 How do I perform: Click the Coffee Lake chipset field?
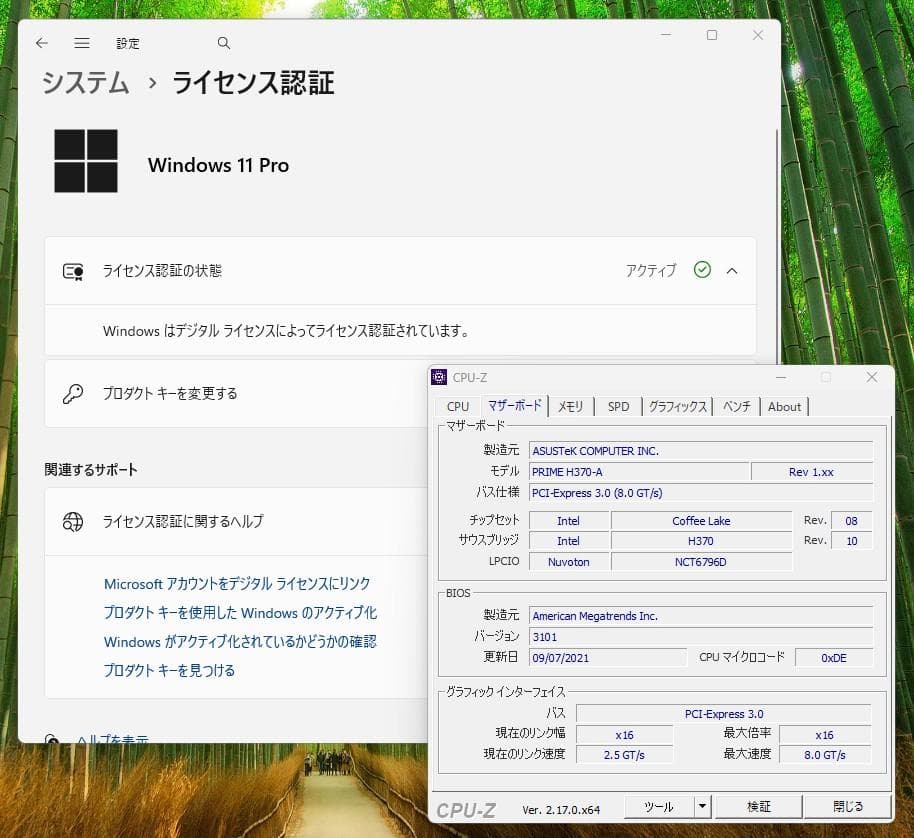pyautogui.click(x=702, y=520)
